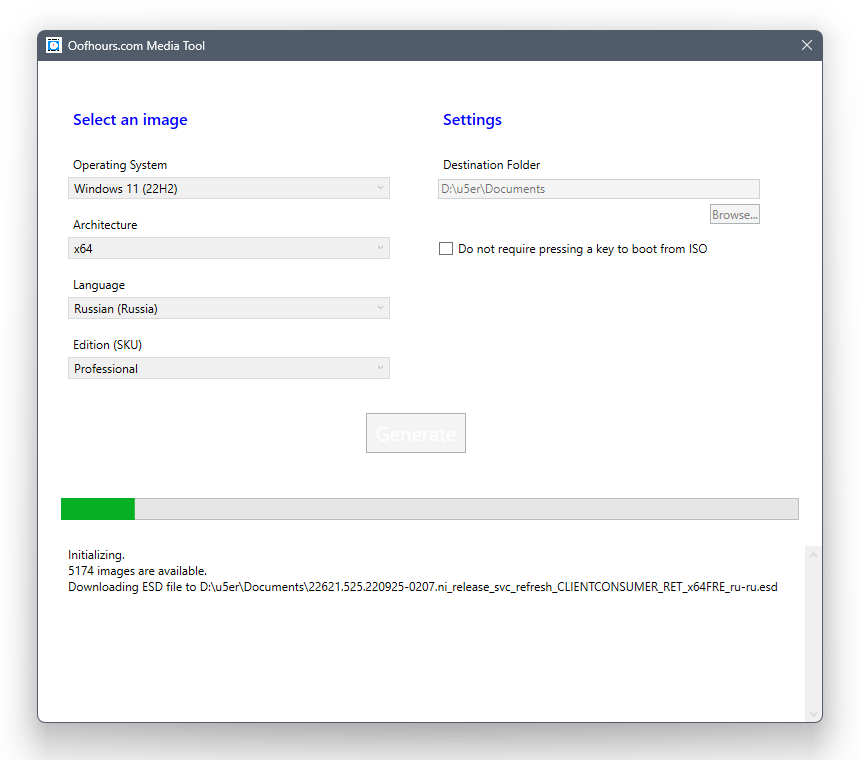Open the Architecture x64 dropdown

[x=229, y=248]
